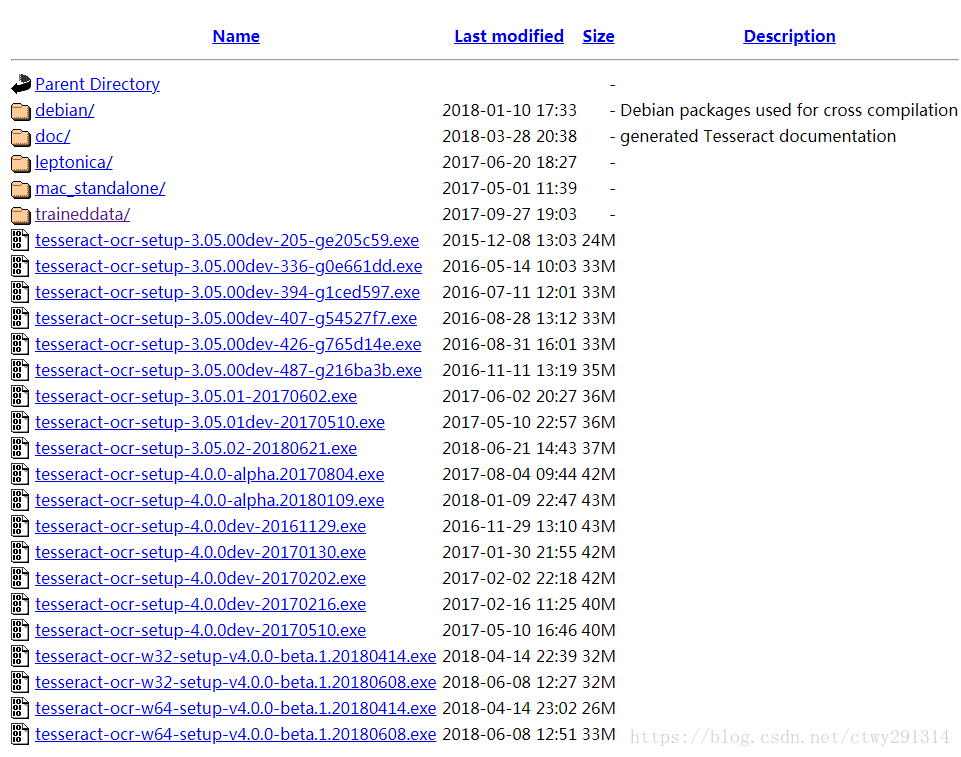The height and width of the screenshot is (757, 961).
Task: Download tesseract-ocr-setup-3.05.00dev-407-g54527f7.exe
Action: [x=226, y=318]
